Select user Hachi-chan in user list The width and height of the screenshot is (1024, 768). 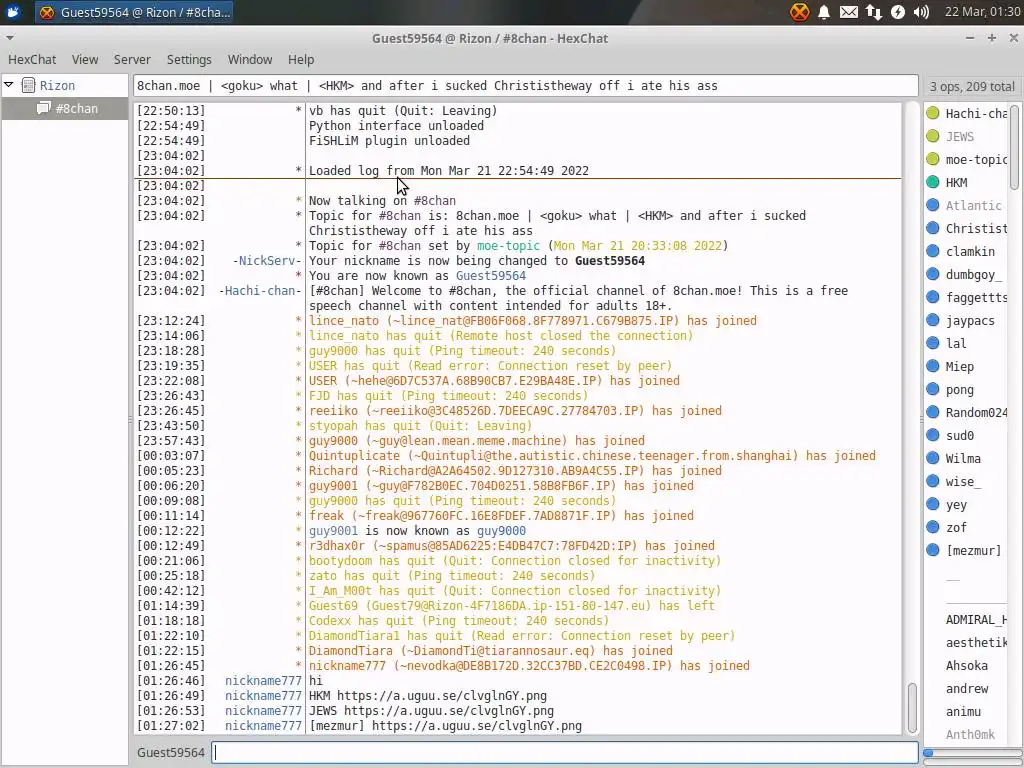click(976, 114)
